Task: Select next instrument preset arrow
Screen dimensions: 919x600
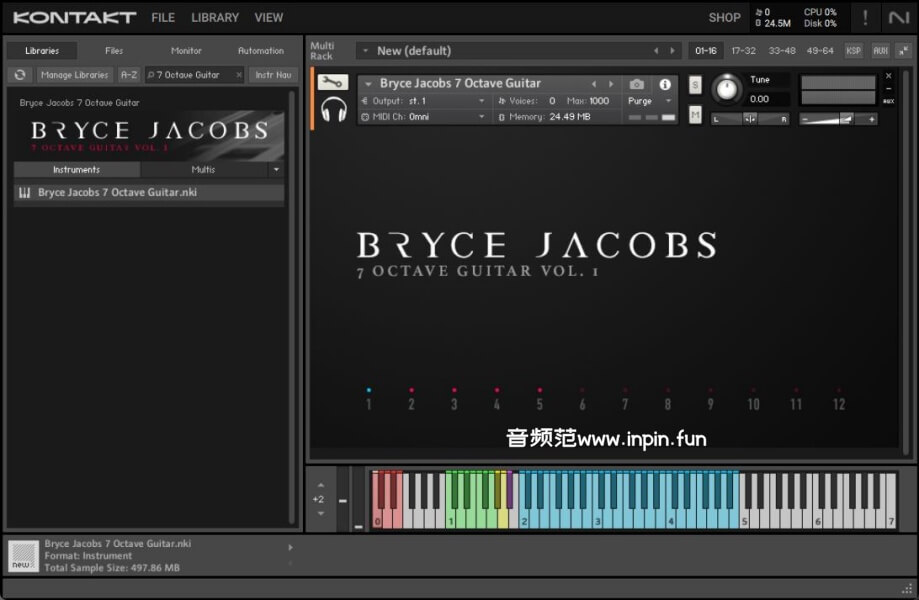Action: pyautogui.click(x=611, y=85)
